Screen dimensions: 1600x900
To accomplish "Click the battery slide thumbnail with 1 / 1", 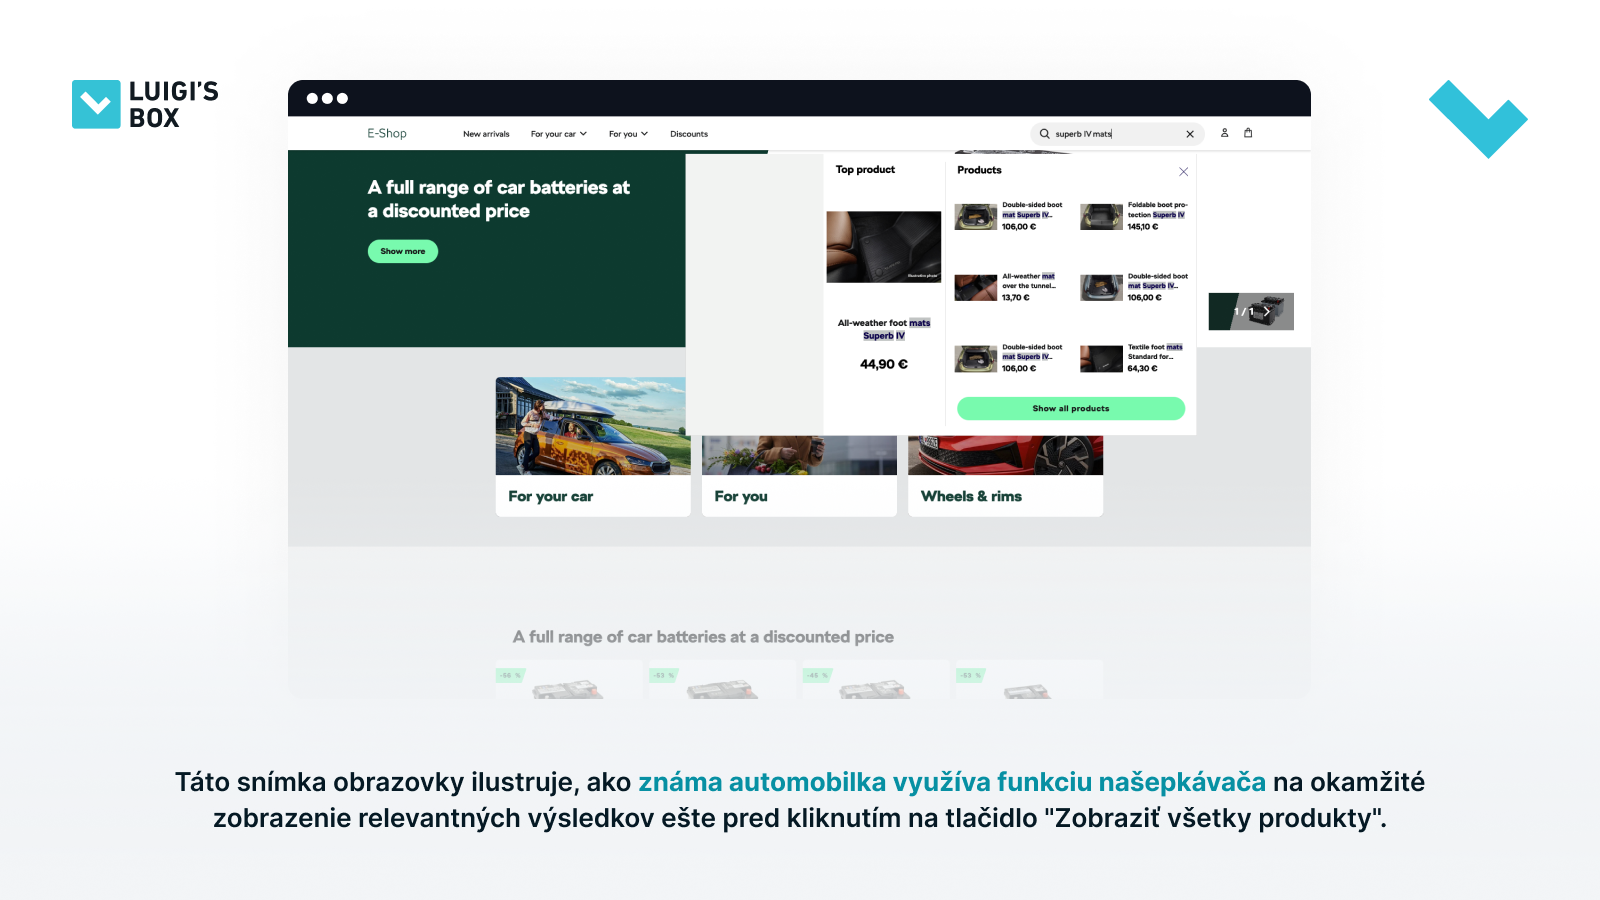I will click(x=1251, y=311).
